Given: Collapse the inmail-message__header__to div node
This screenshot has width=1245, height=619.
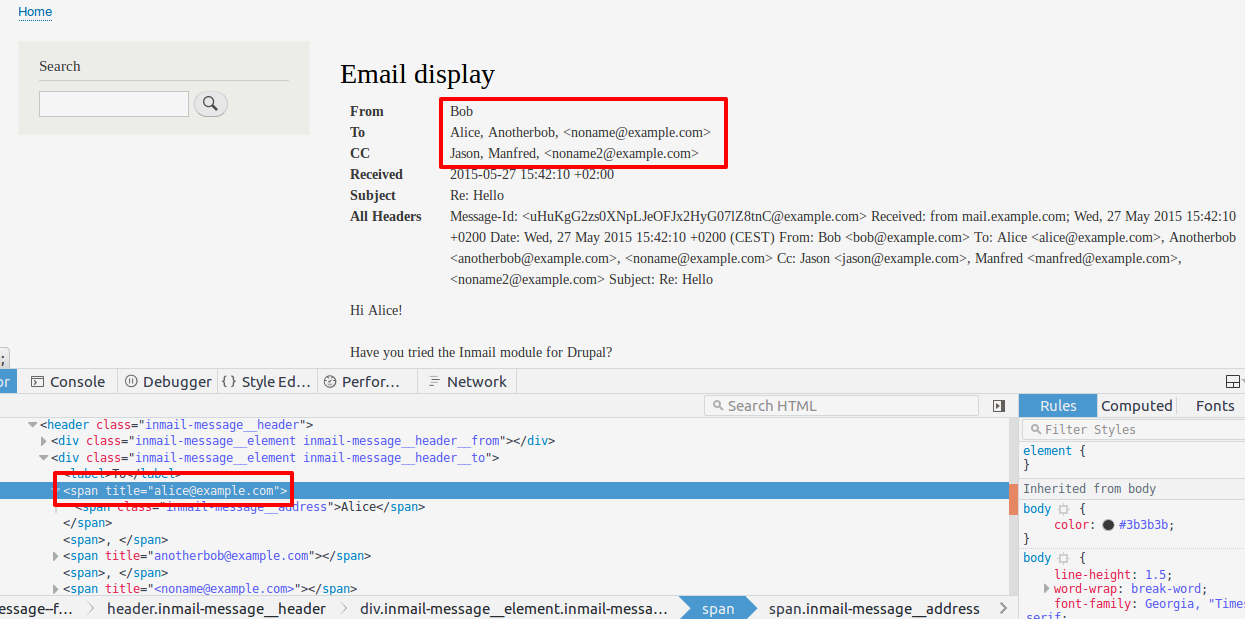Looking at the screenshot, I should pyautogui.click(x=42, y=457).
